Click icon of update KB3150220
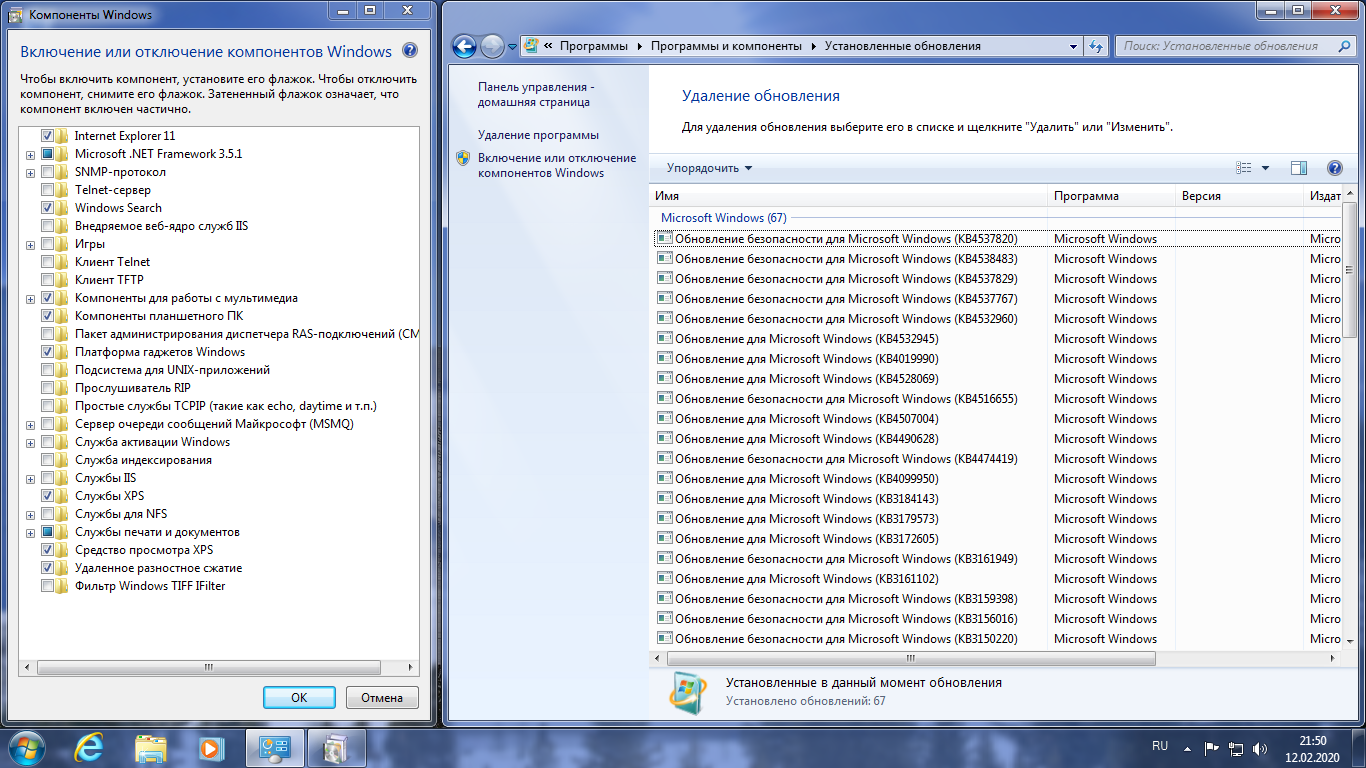The height and width of the screenshot is (768, 1366). point(665,638)
